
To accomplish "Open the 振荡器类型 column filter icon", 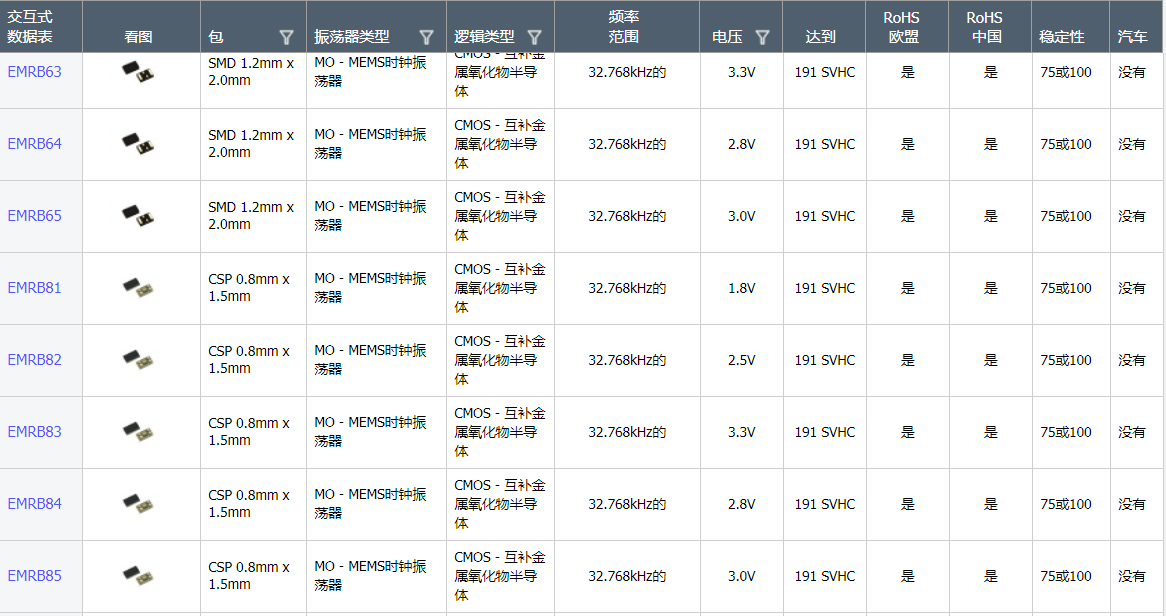I will click(426, 38).
